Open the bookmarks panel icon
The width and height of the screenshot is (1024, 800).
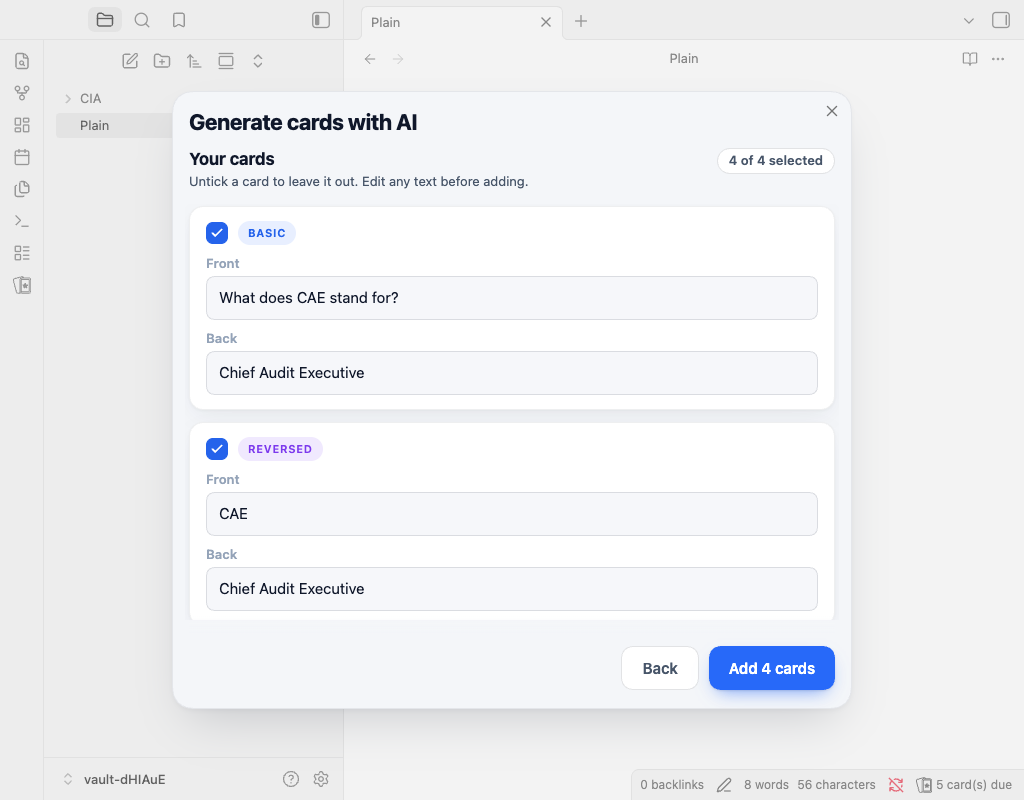click(x=179, y=20)
